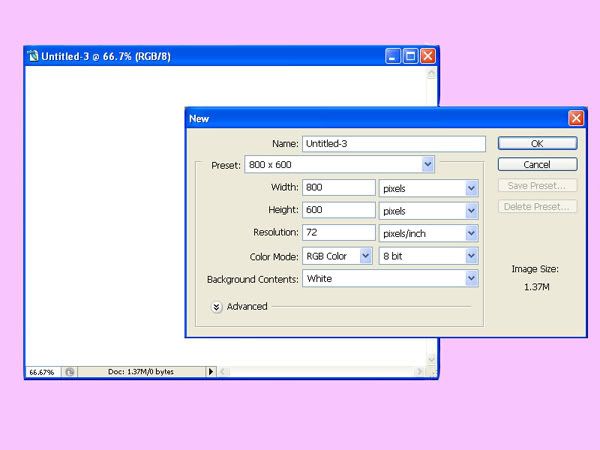
Task: Click OK to create the new document
Action: click(537, 144)
